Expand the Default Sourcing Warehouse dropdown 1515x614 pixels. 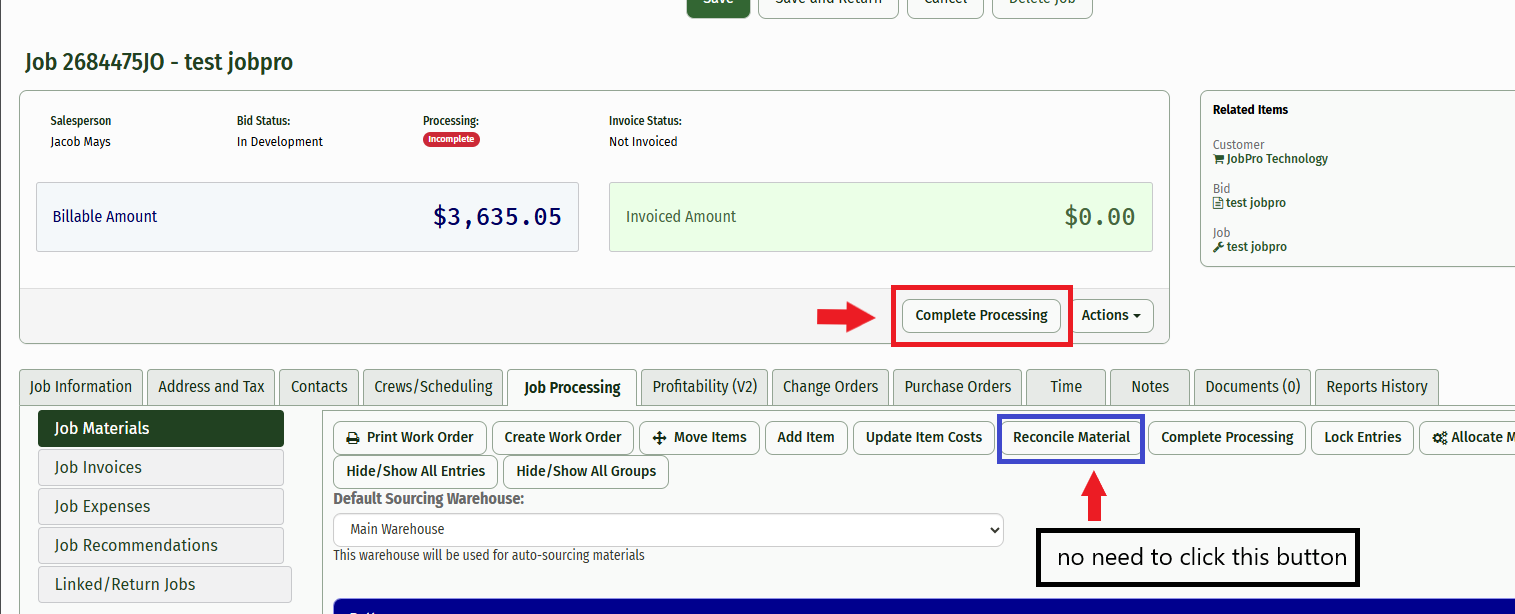click(x=667, y=530)
